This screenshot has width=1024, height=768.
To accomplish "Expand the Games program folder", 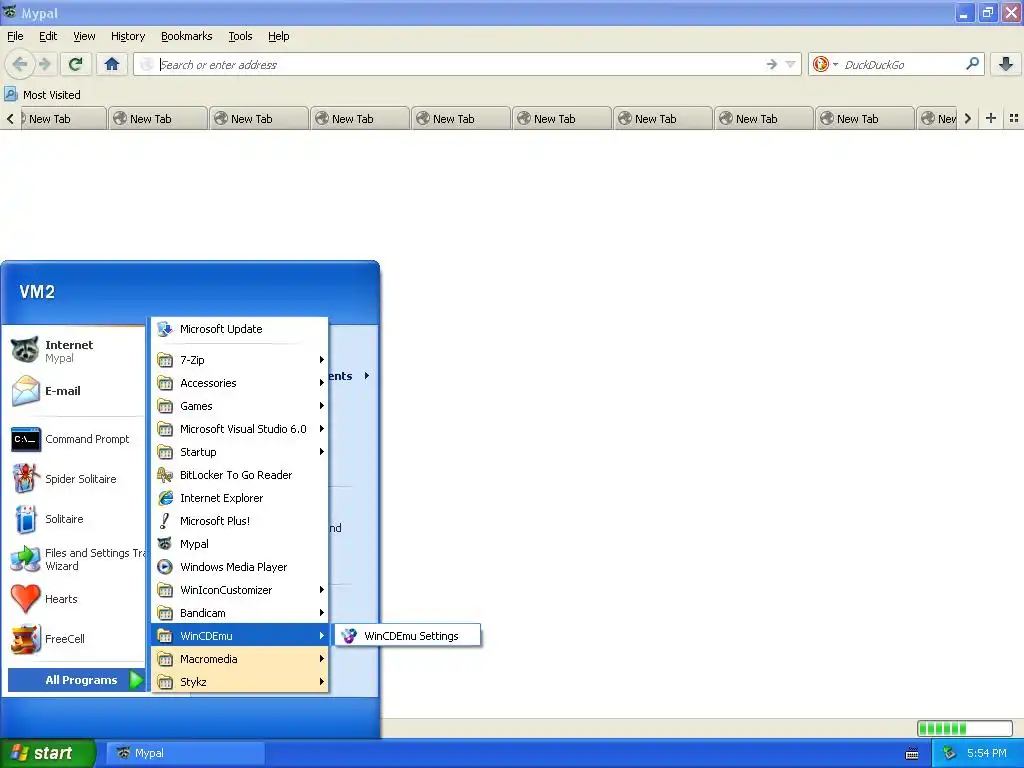I will coord(240,406).
